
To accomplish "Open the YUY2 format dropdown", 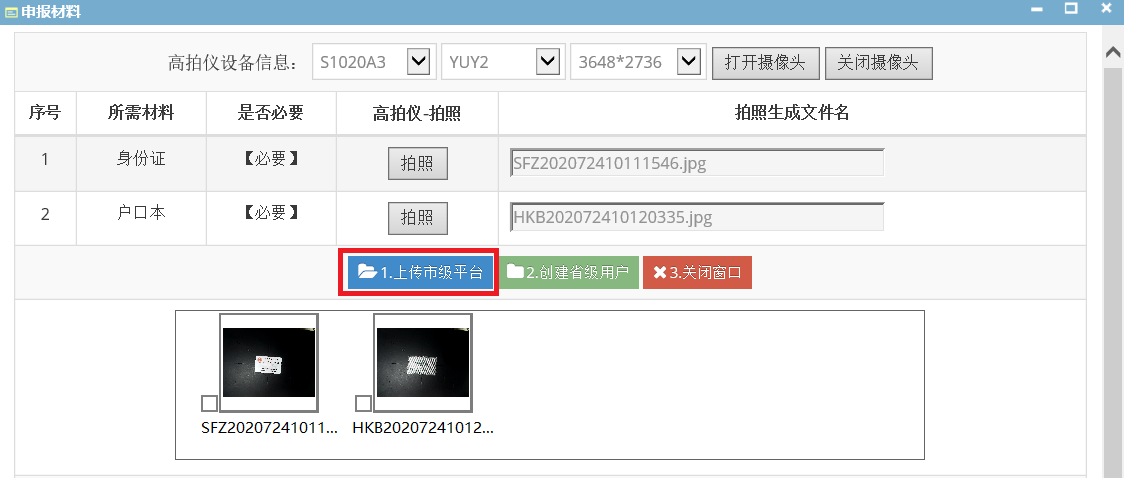I will (548, 62).
